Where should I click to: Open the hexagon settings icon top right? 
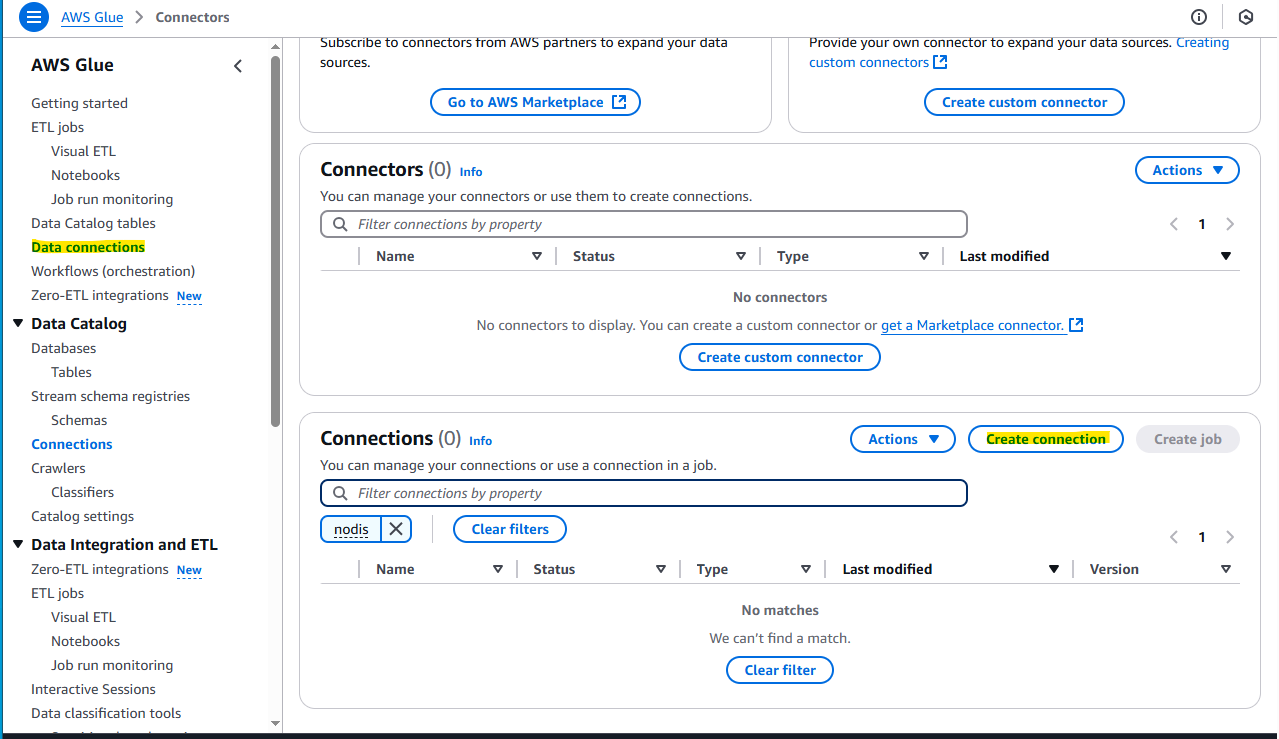point(1246,17)
